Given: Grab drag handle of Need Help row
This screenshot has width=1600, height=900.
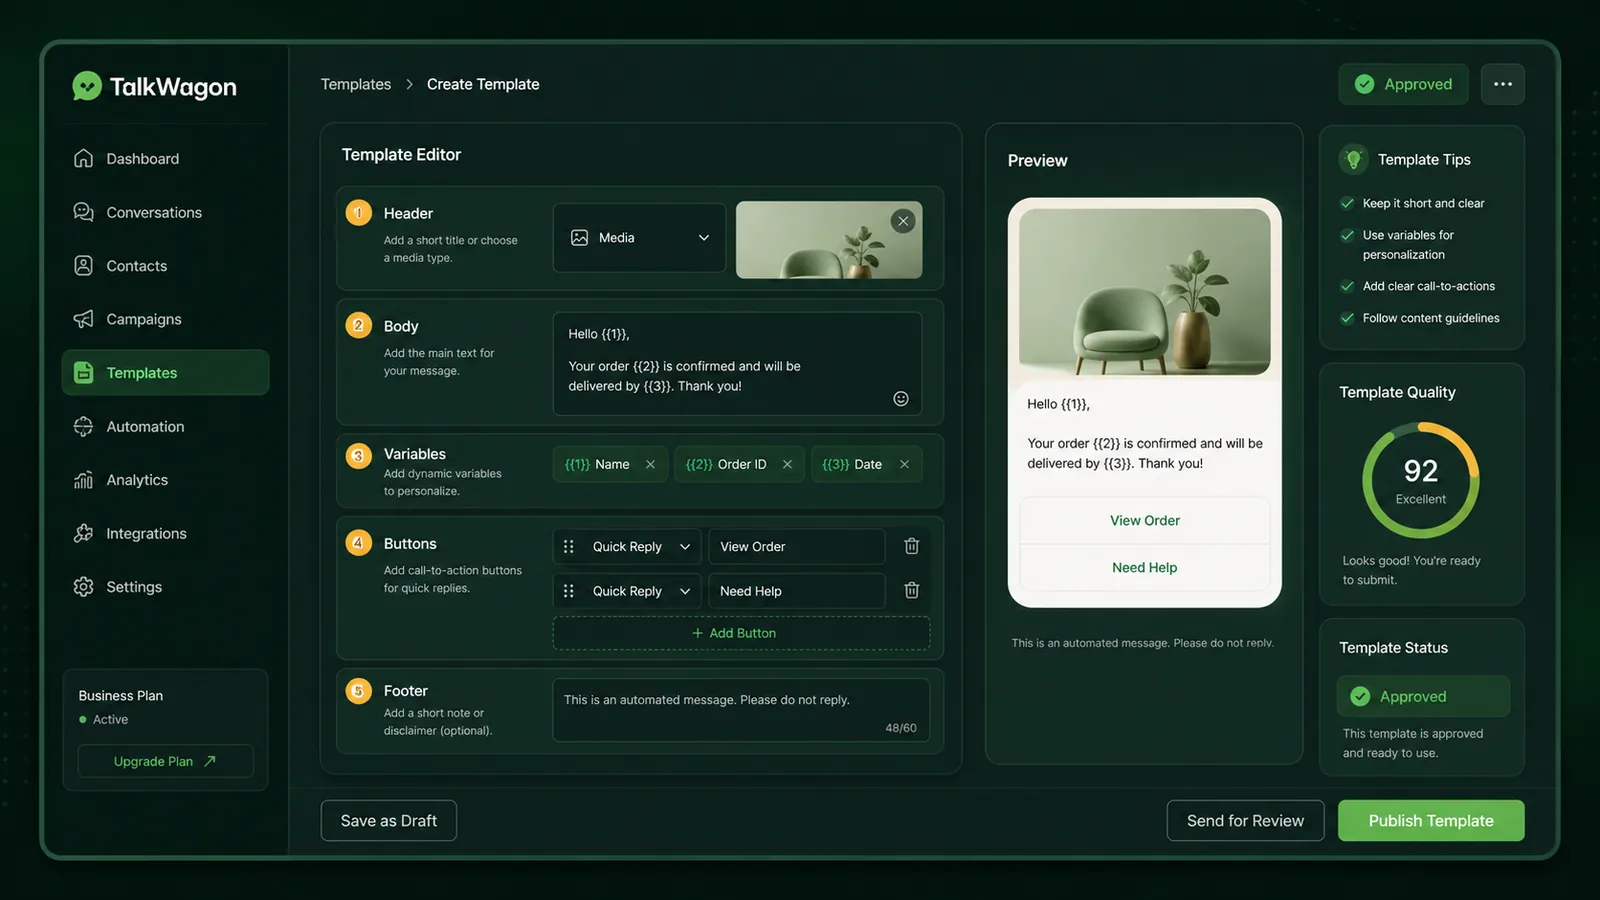Looking at the screenshot, I should [x=569, y=591].
